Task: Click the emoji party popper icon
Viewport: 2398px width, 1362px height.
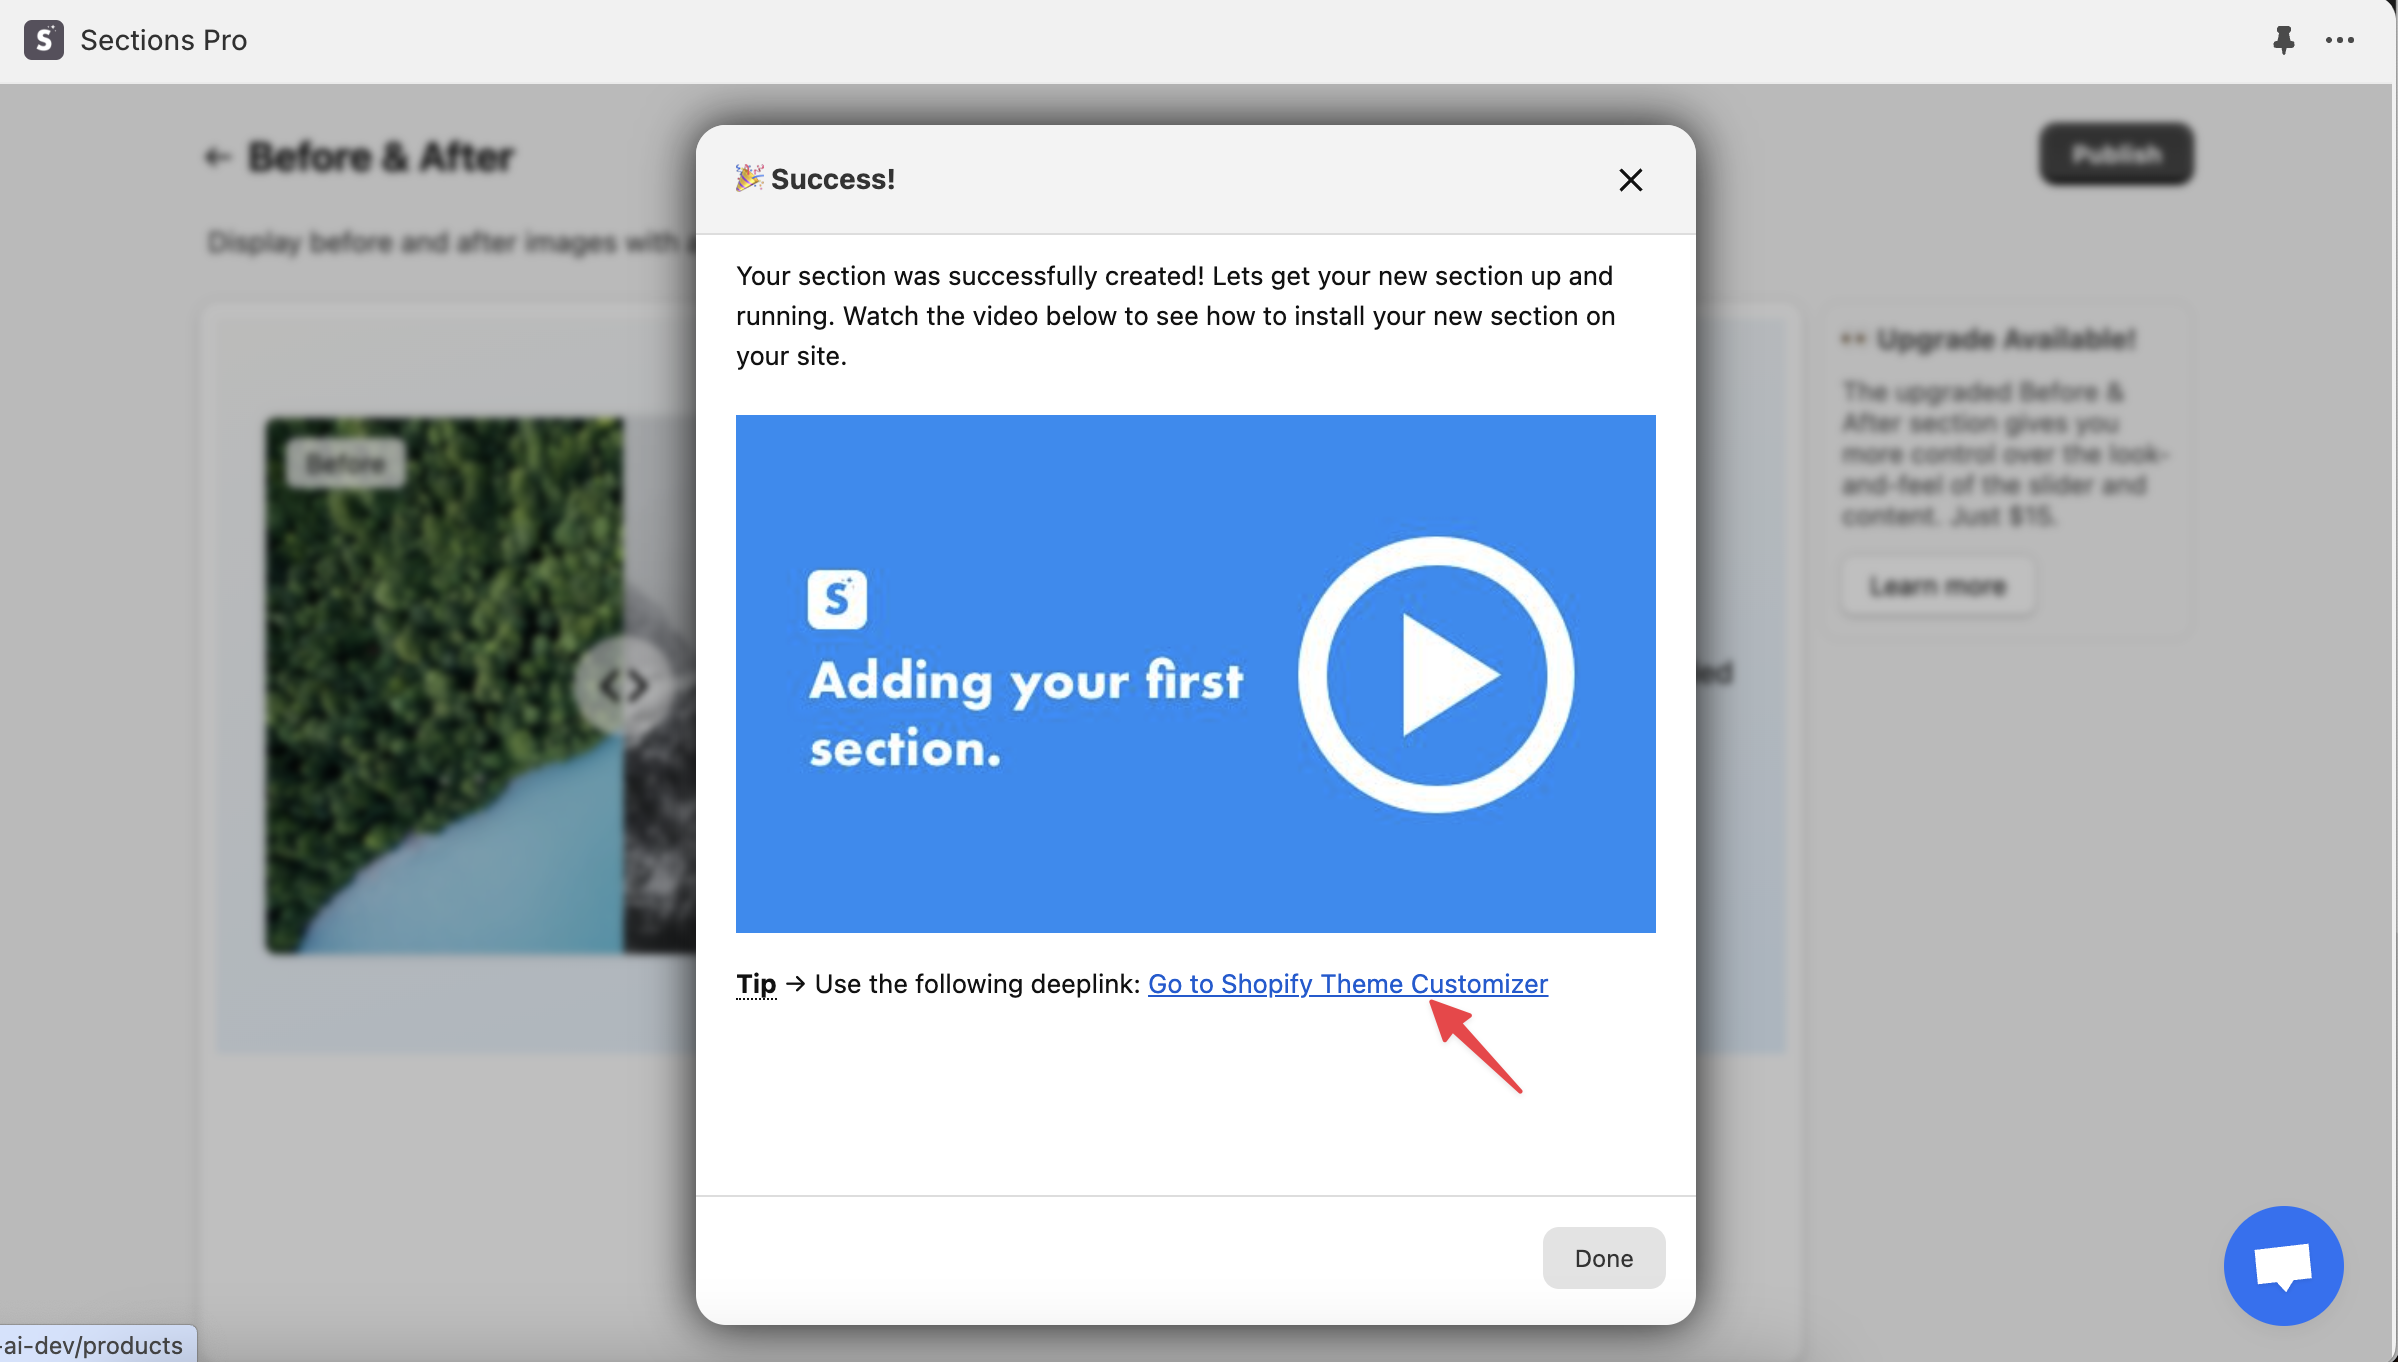Action: [x=748, y=178]
